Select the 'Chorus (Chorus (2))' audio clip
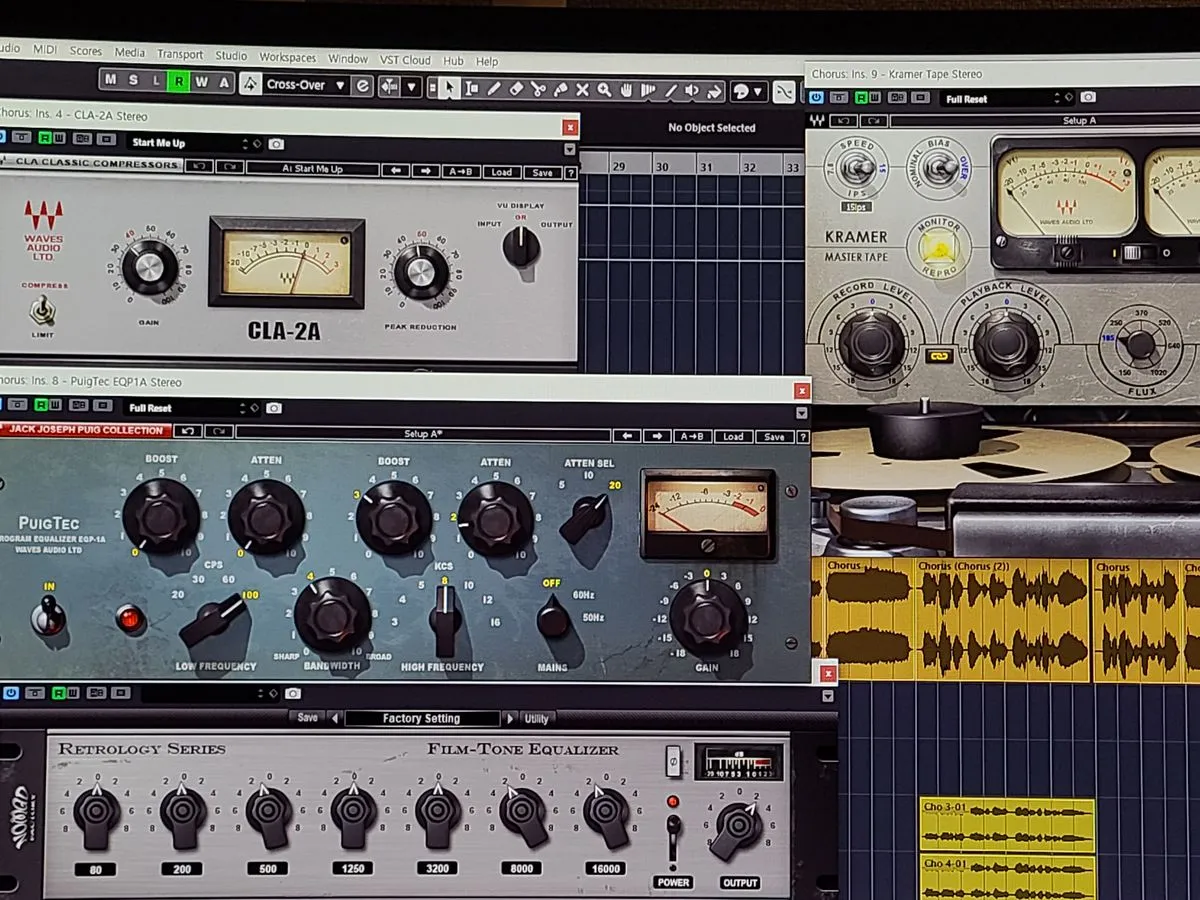1200x900 pixels. [1002, 620]
